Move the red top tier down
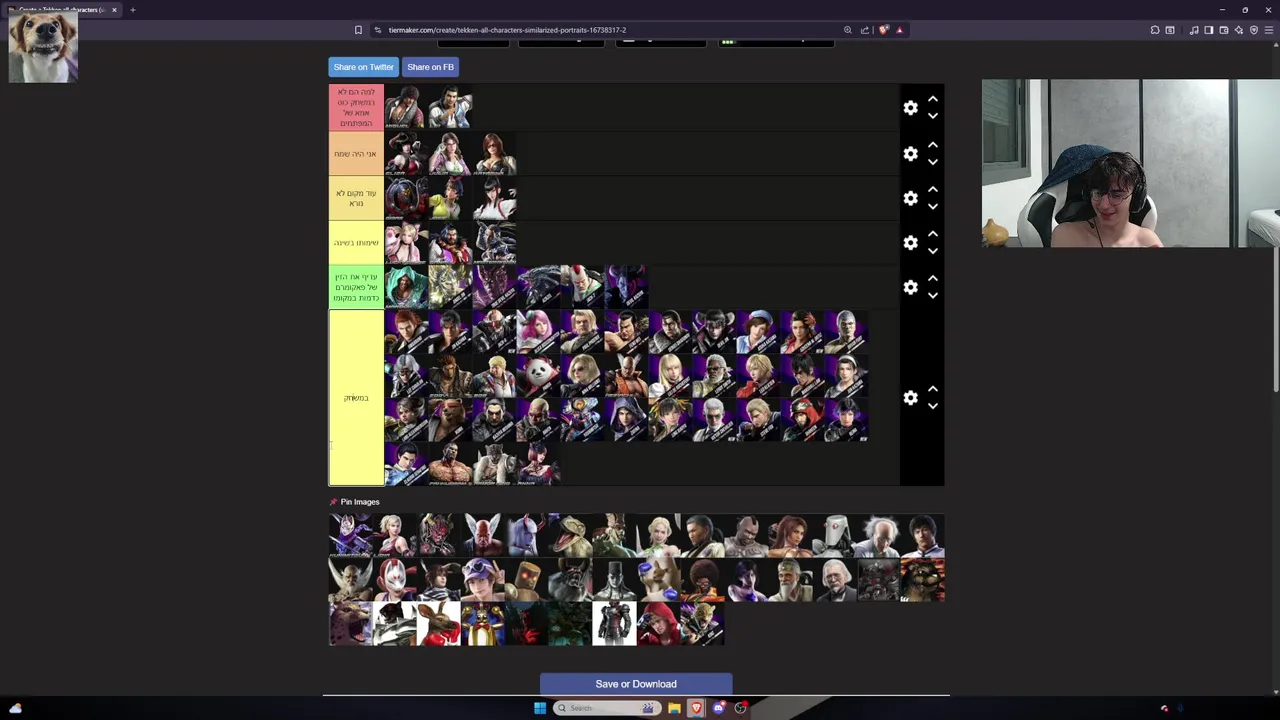1280x720 pixels. click(932, 116)
